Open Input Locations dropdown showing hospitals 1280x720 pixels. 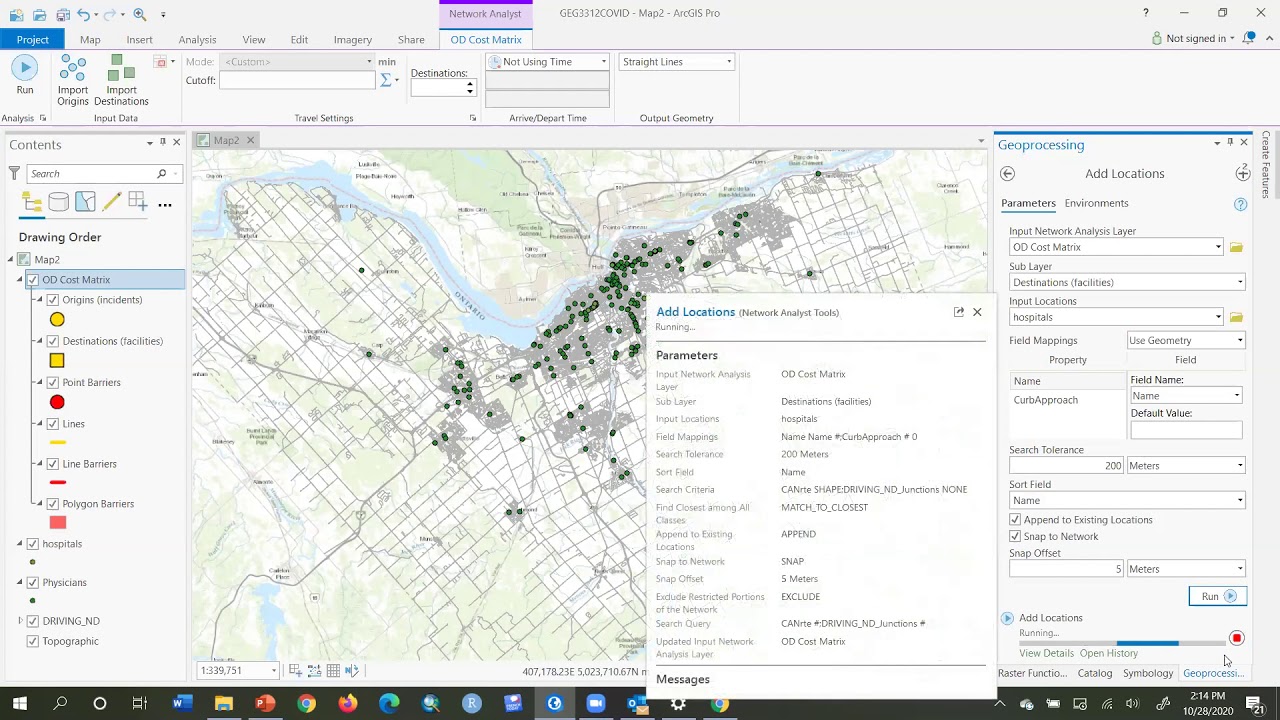click(x=1217, y=317)
